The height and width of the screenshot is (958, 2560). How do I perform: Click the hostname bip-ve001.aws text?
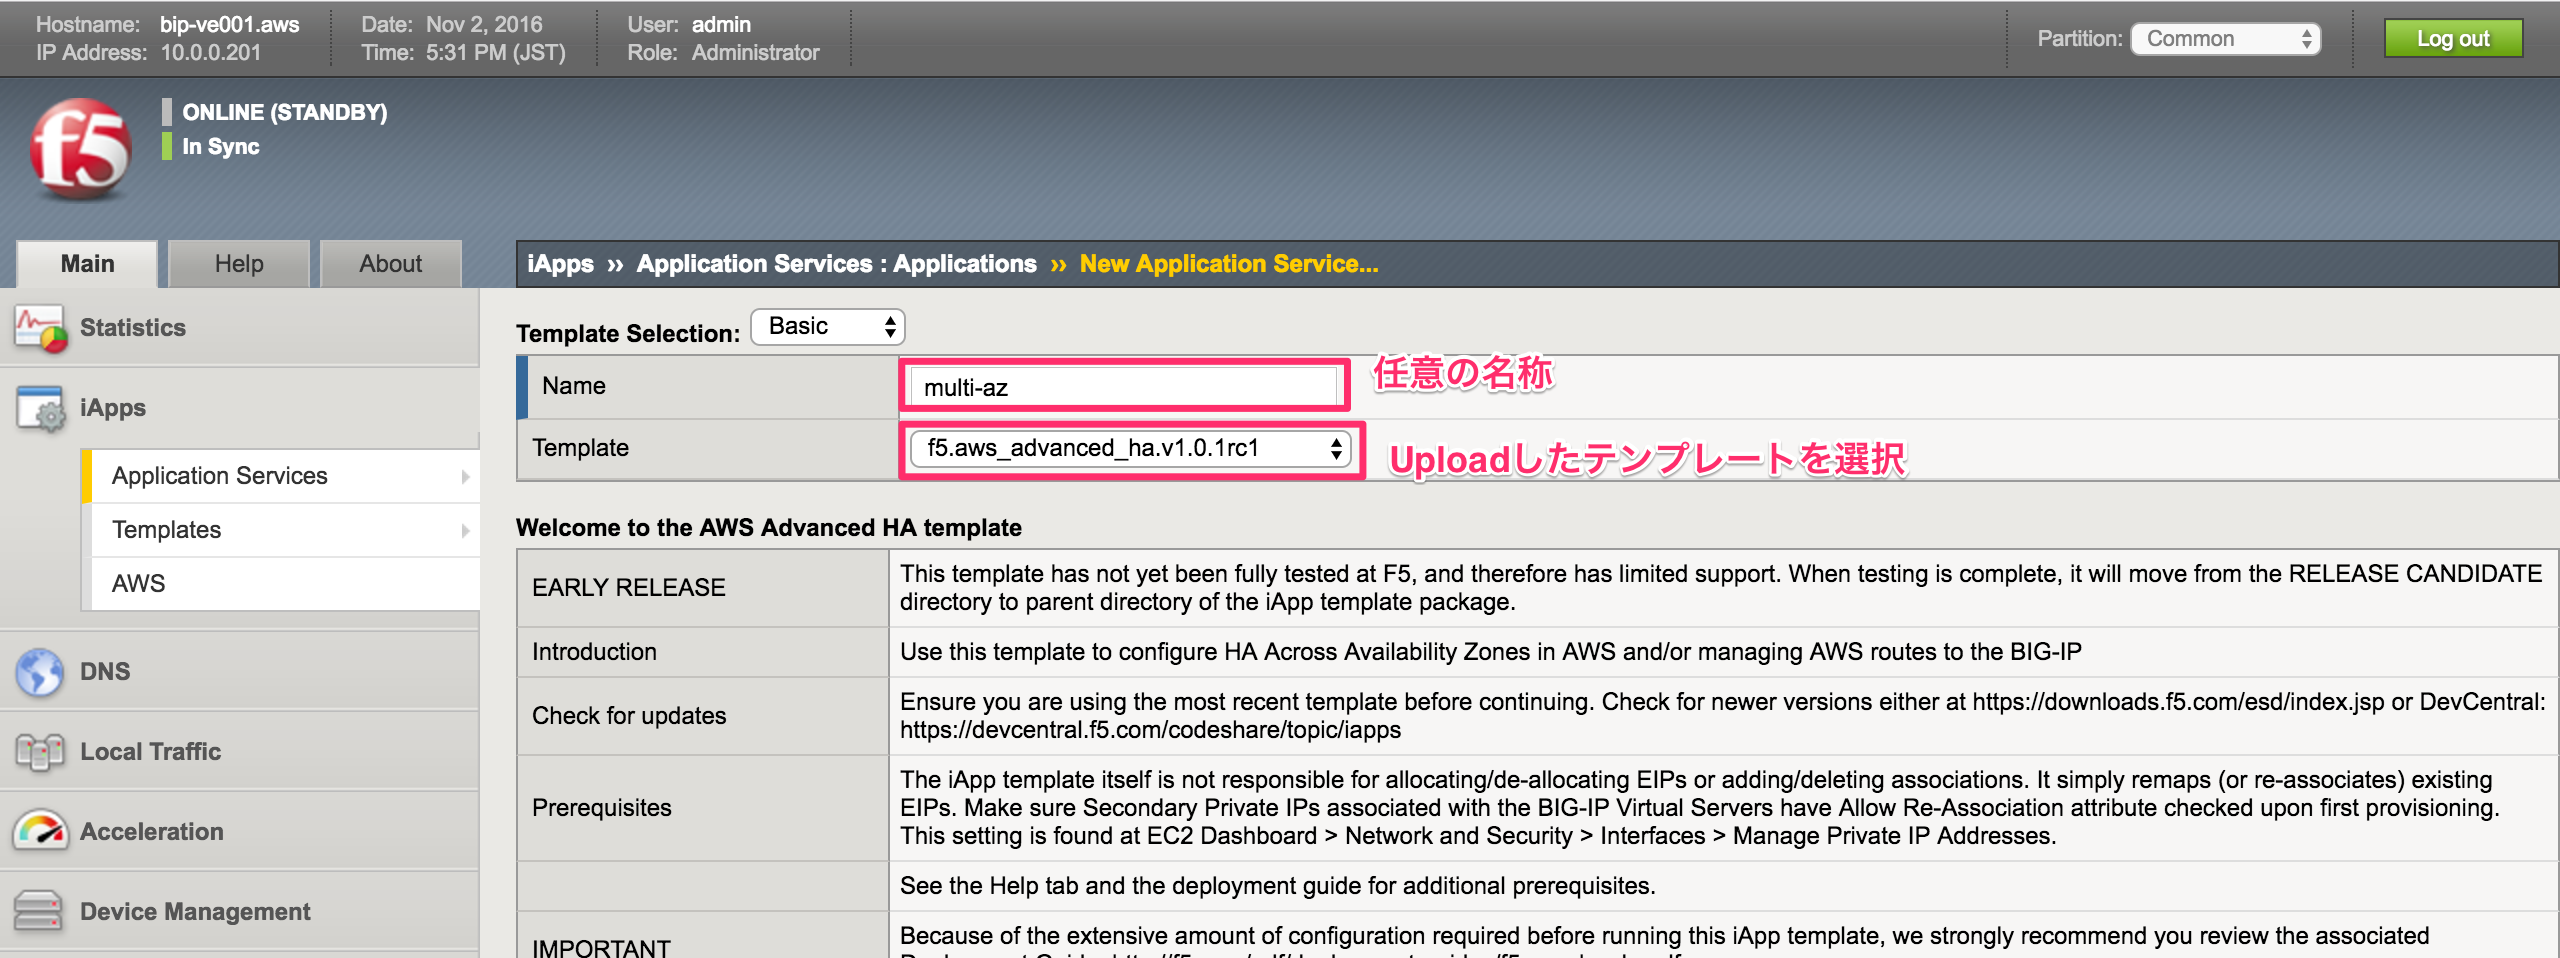pos(230,24)
